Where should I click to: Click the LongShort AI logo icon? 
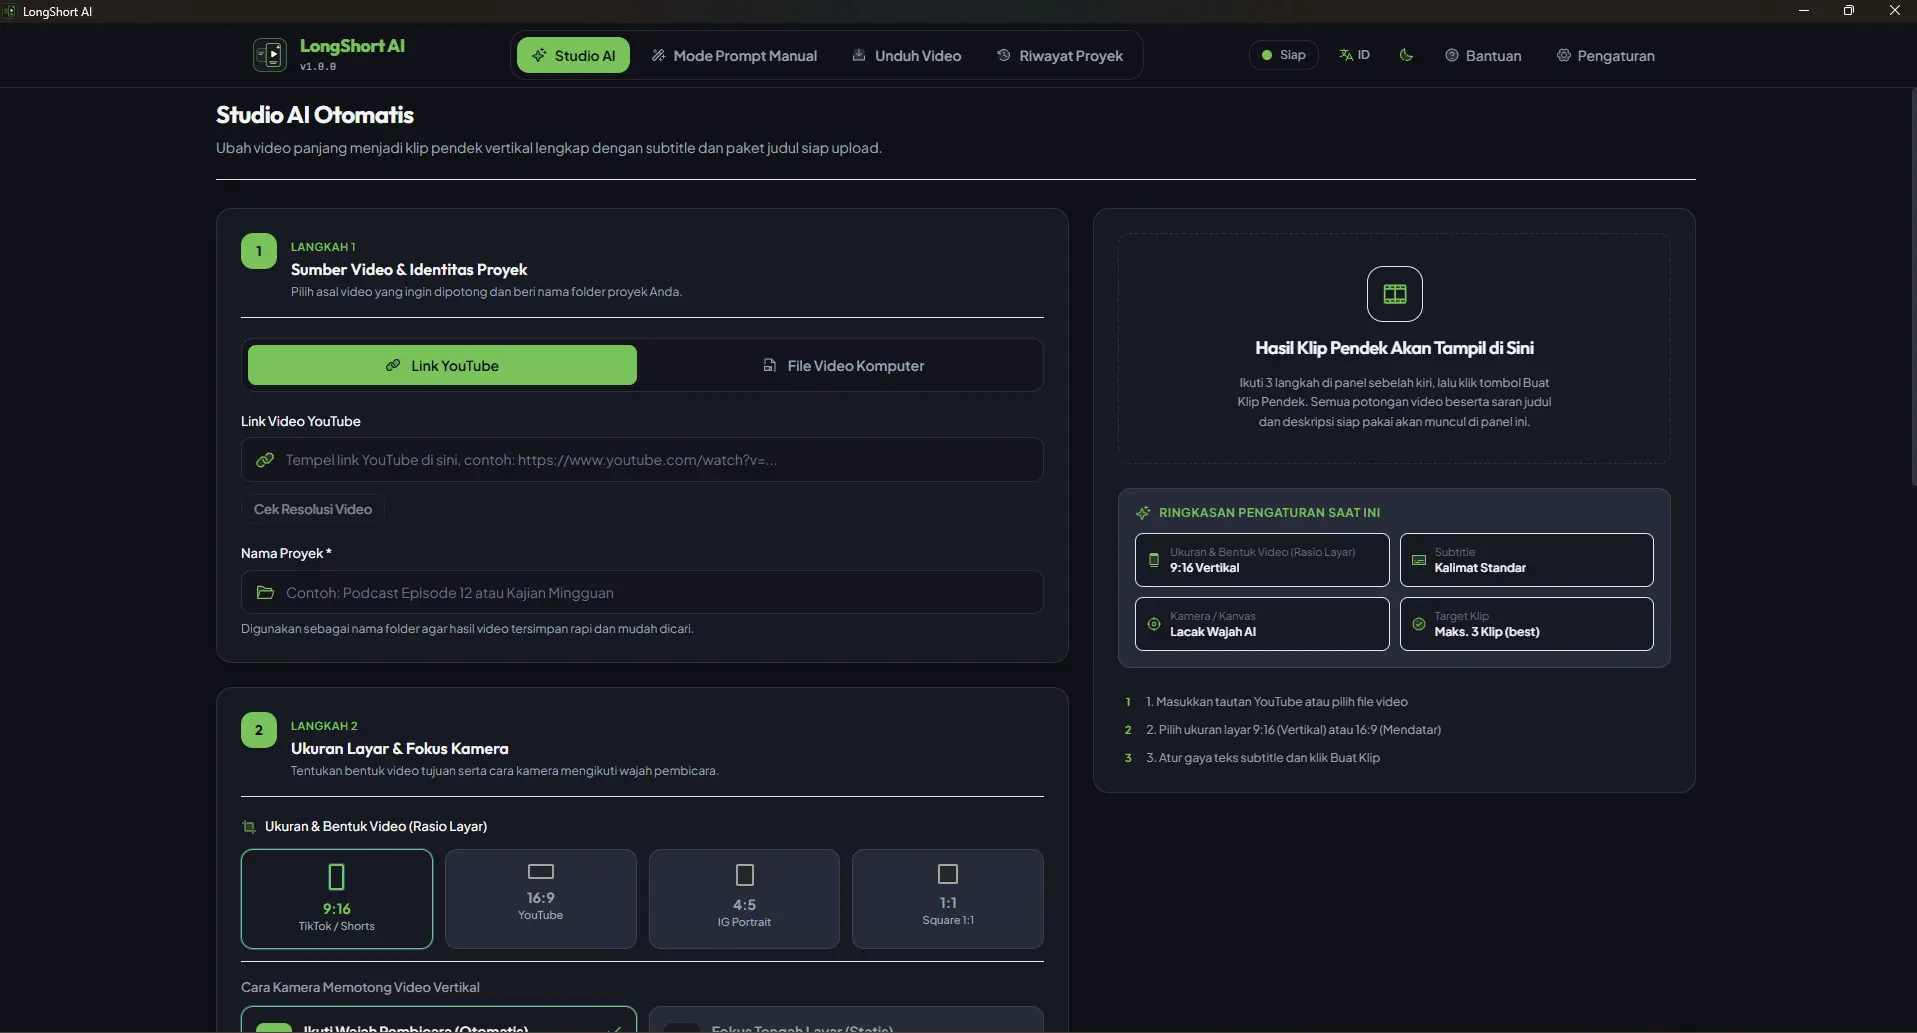point(270,55)
